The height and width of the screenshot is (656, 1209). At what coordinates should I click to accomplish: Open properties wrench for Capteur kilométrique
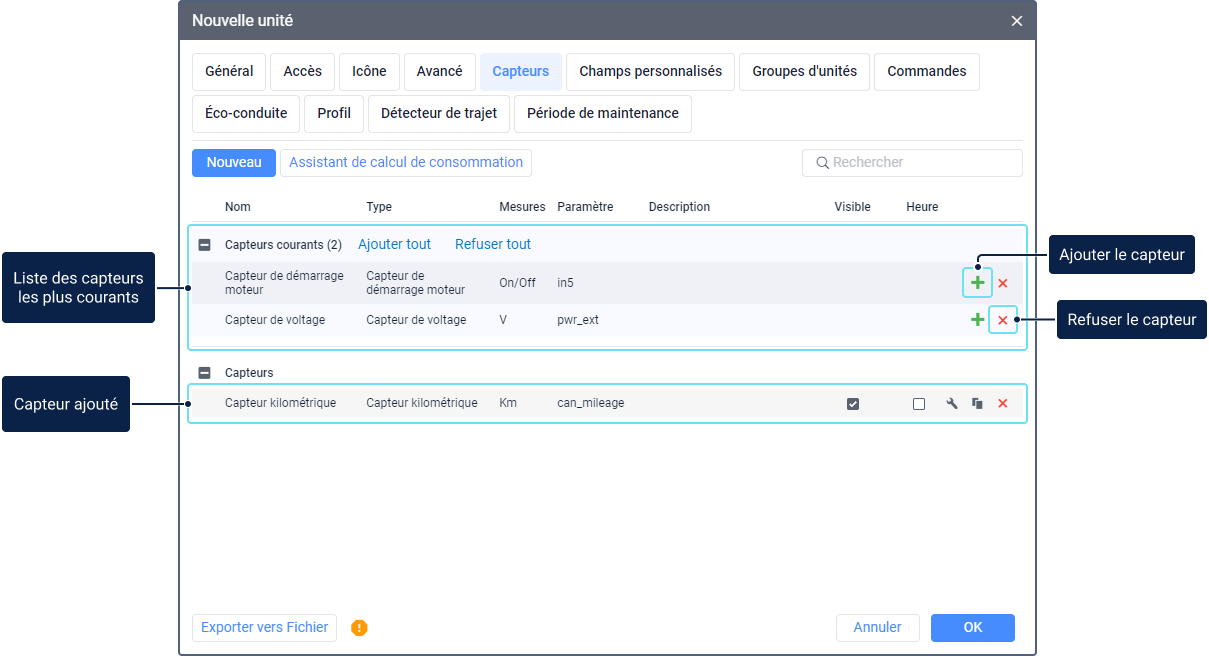point(952,404)
